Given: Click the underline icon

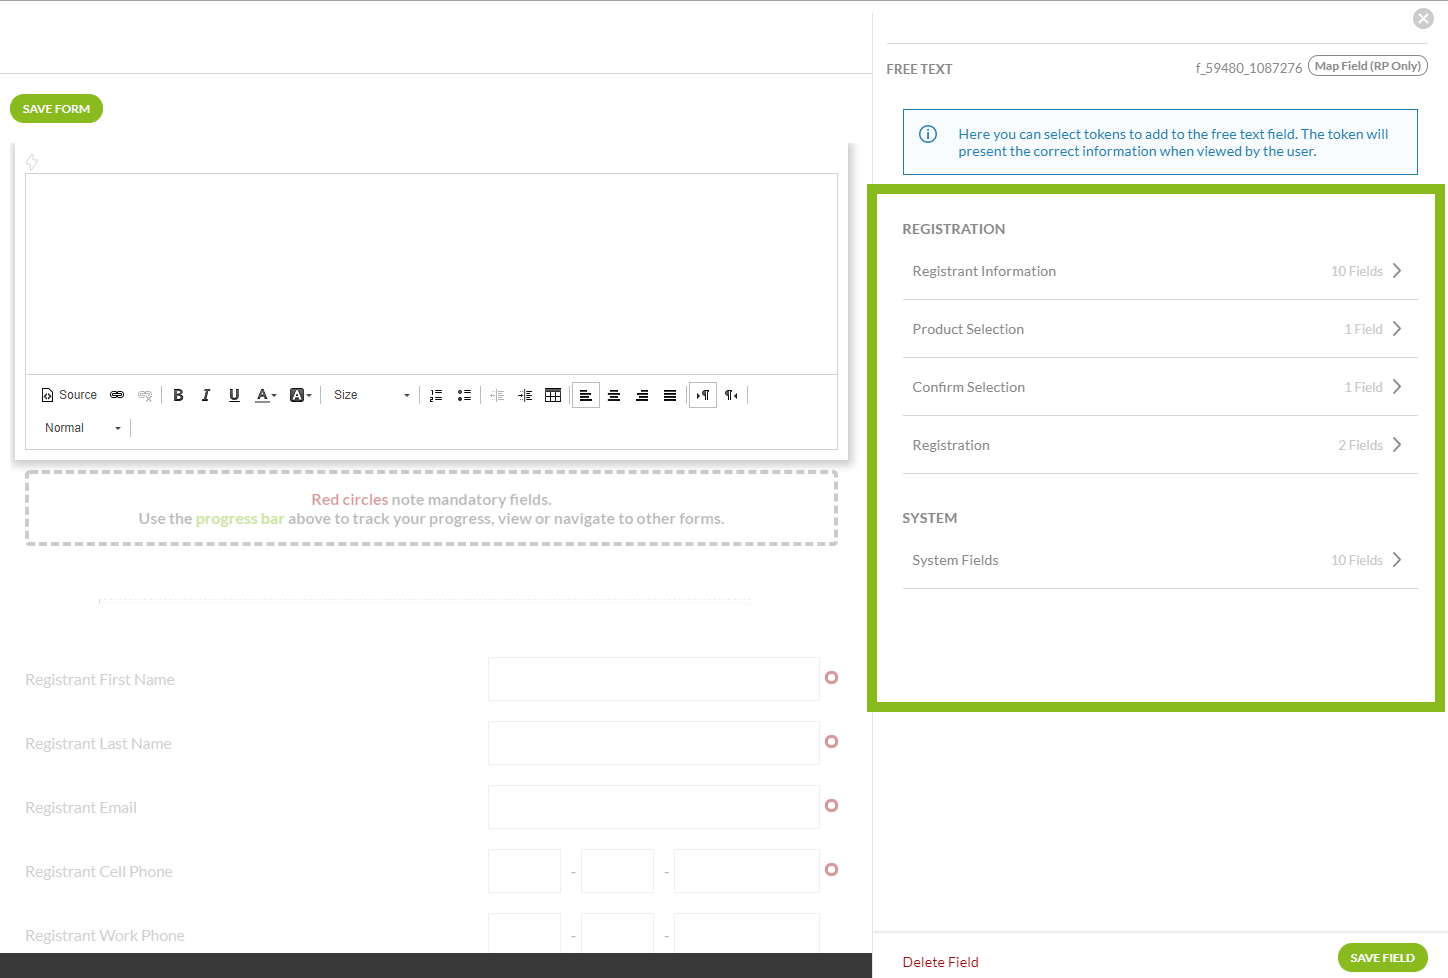Looking at the screenshot, I should point(234,395).
